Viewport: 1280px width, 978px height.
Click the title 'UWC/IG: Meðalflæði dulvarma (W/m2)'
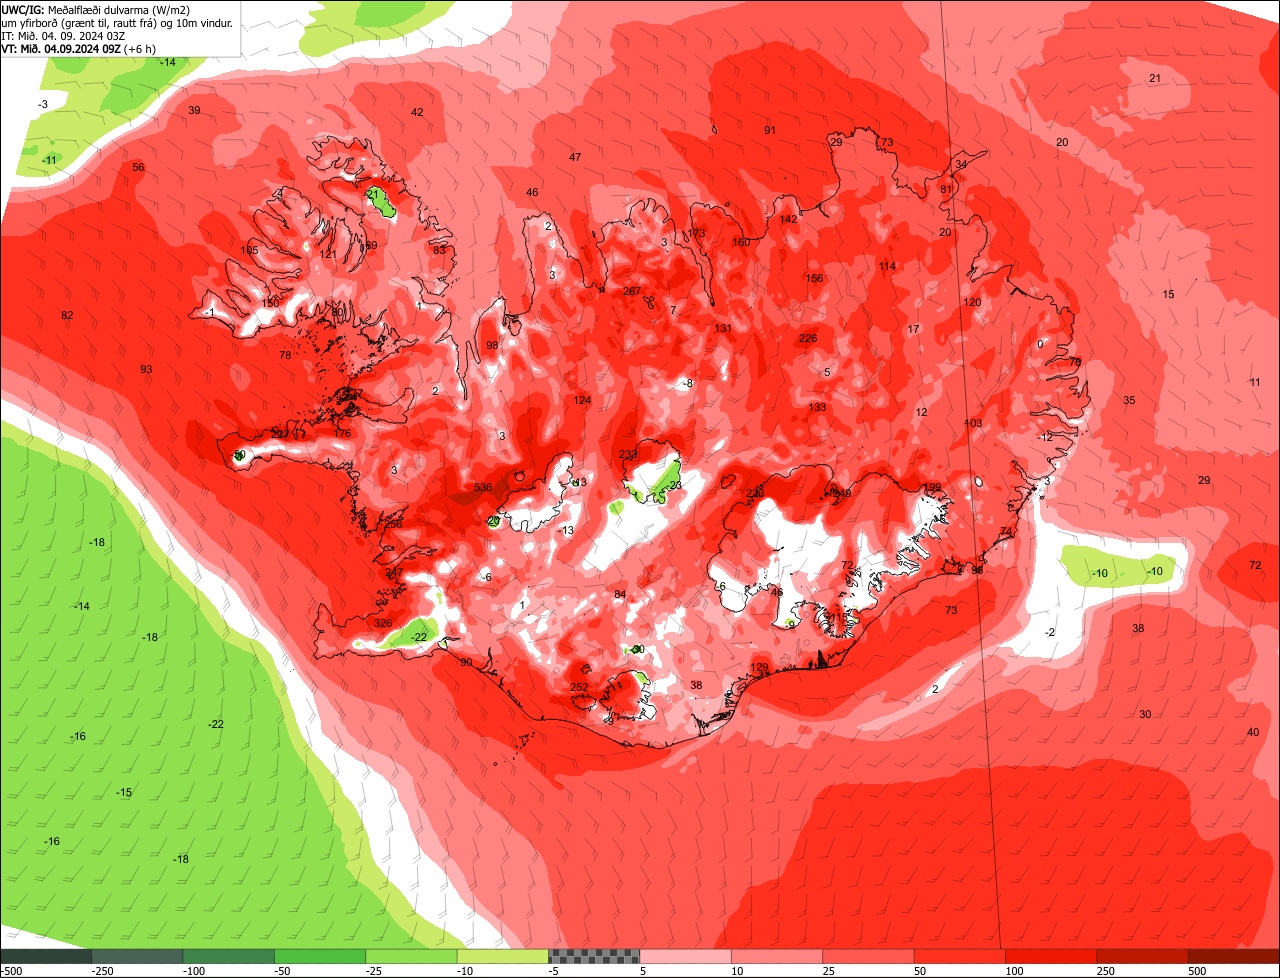click(x=96, y=9)
